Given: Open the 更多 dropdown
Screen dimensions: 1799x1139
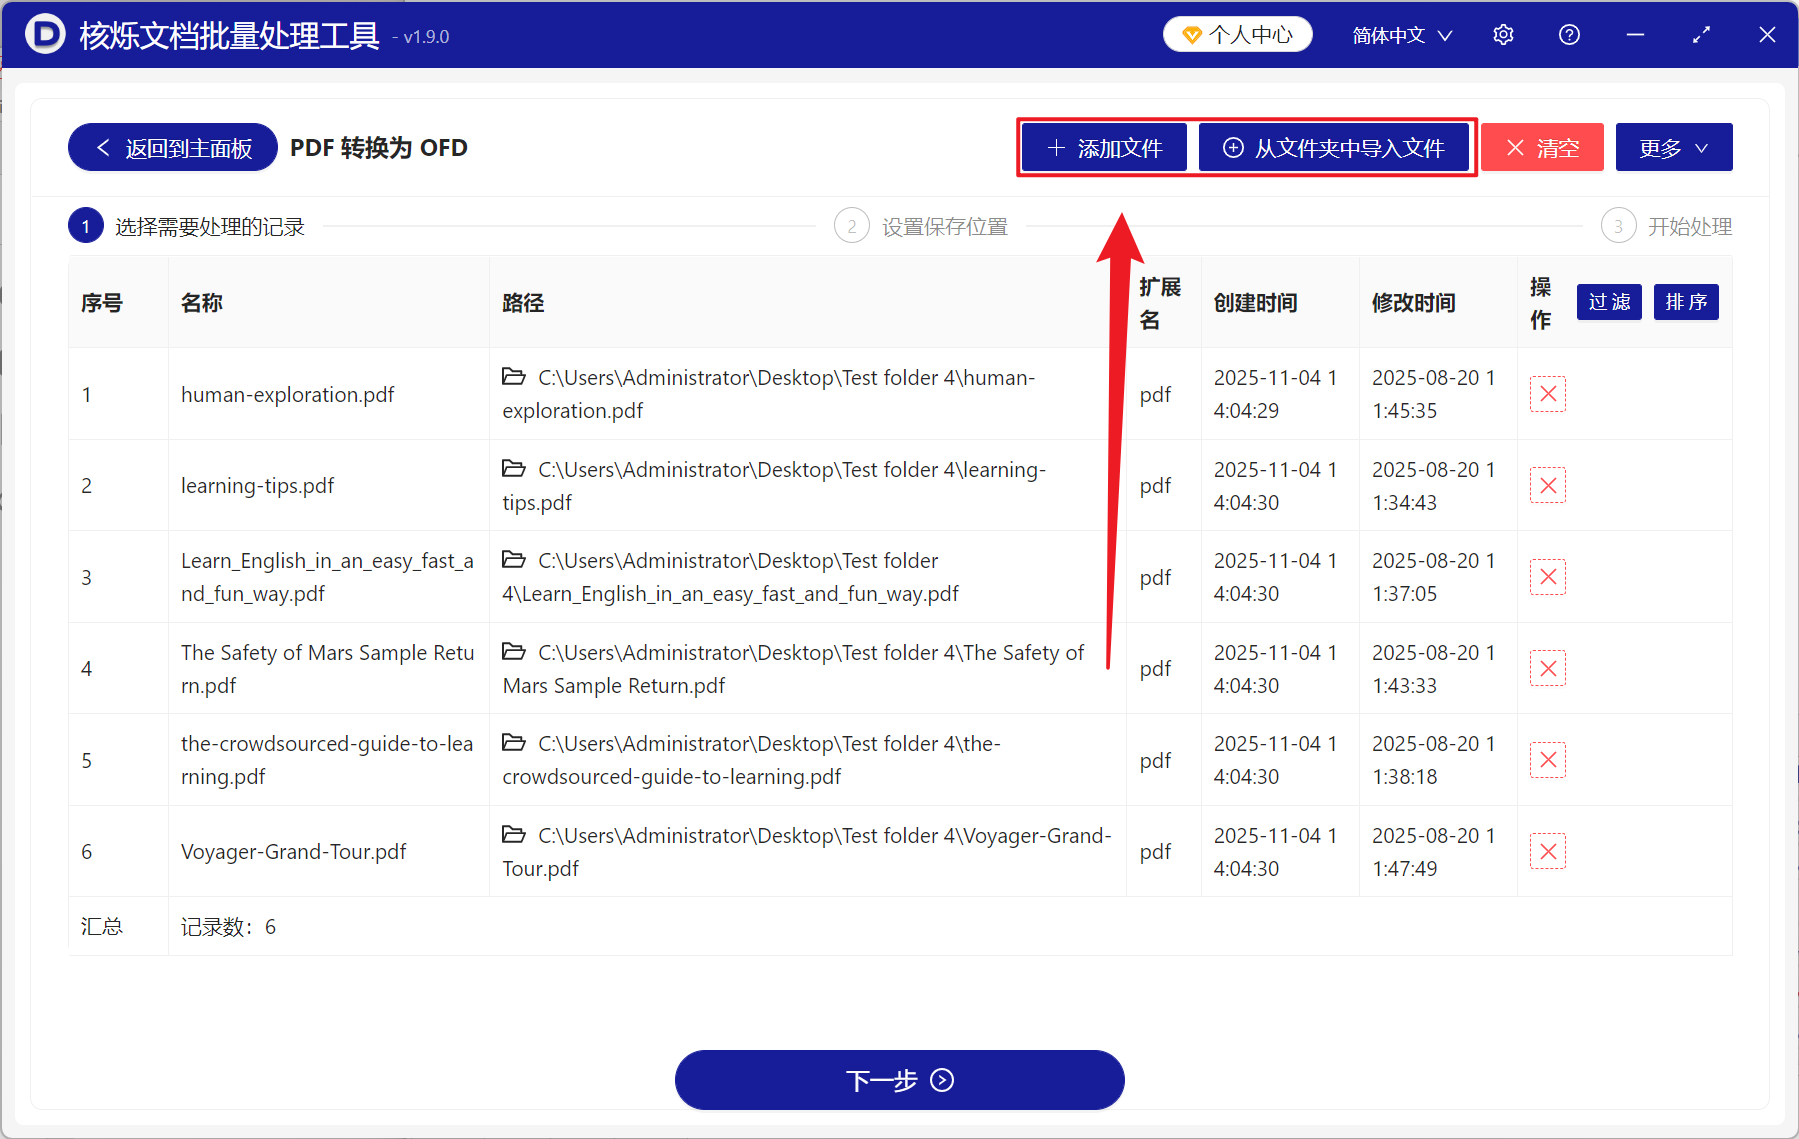Looking at the screenshot, I should 1673,147.
